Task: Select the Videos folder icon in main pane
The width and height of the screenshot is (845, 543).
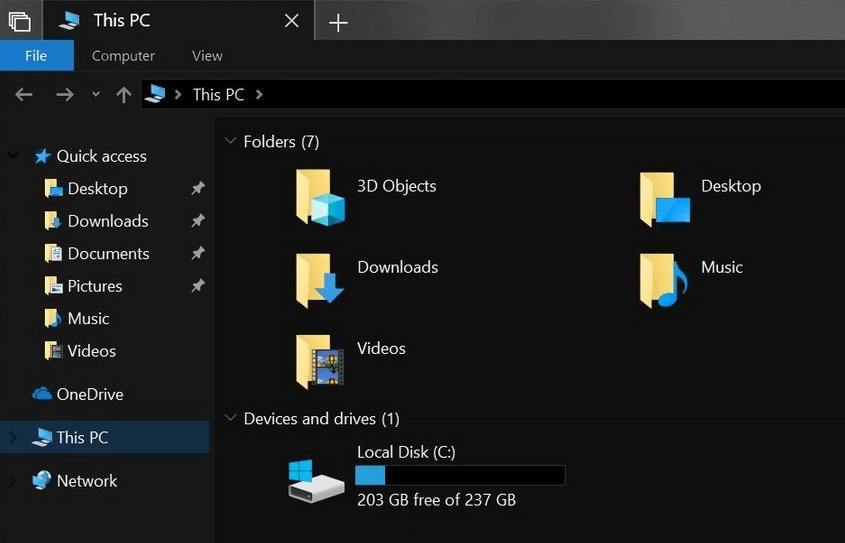Action: 320,361
